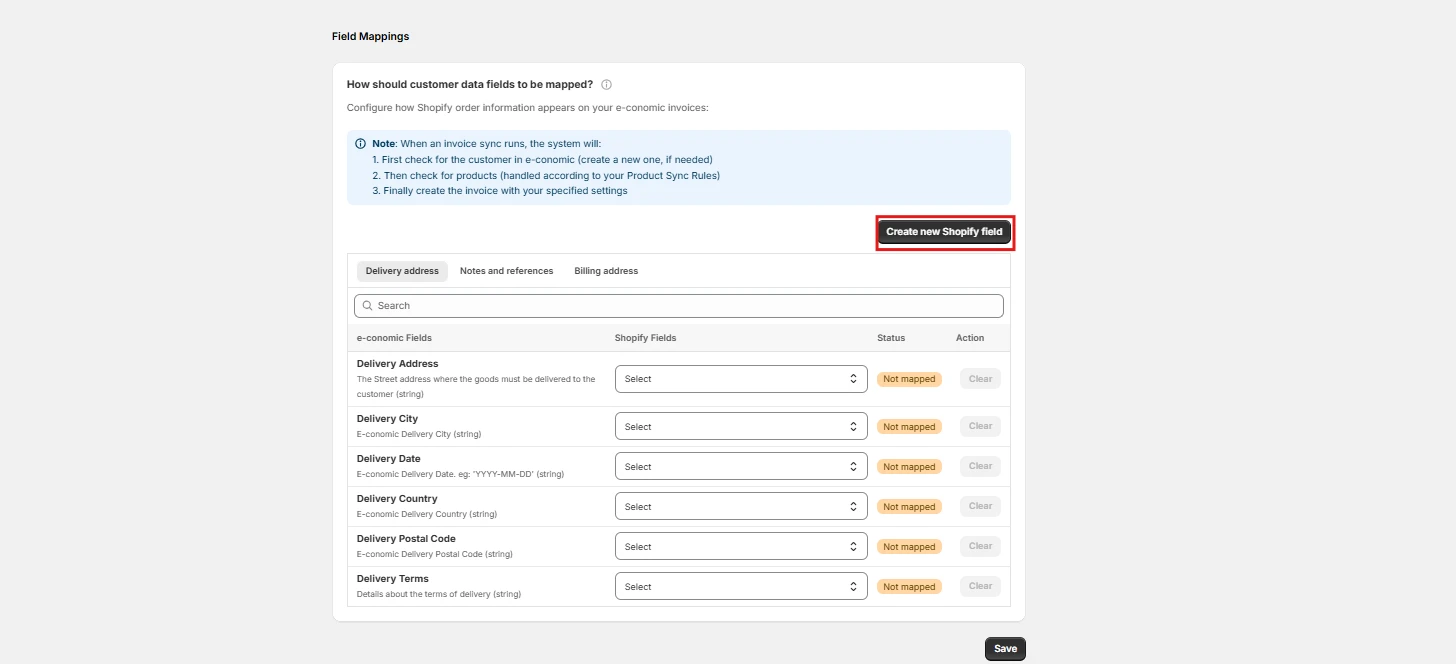Focus the Search input field
The image size is (1456, 664).
(679, 306)
